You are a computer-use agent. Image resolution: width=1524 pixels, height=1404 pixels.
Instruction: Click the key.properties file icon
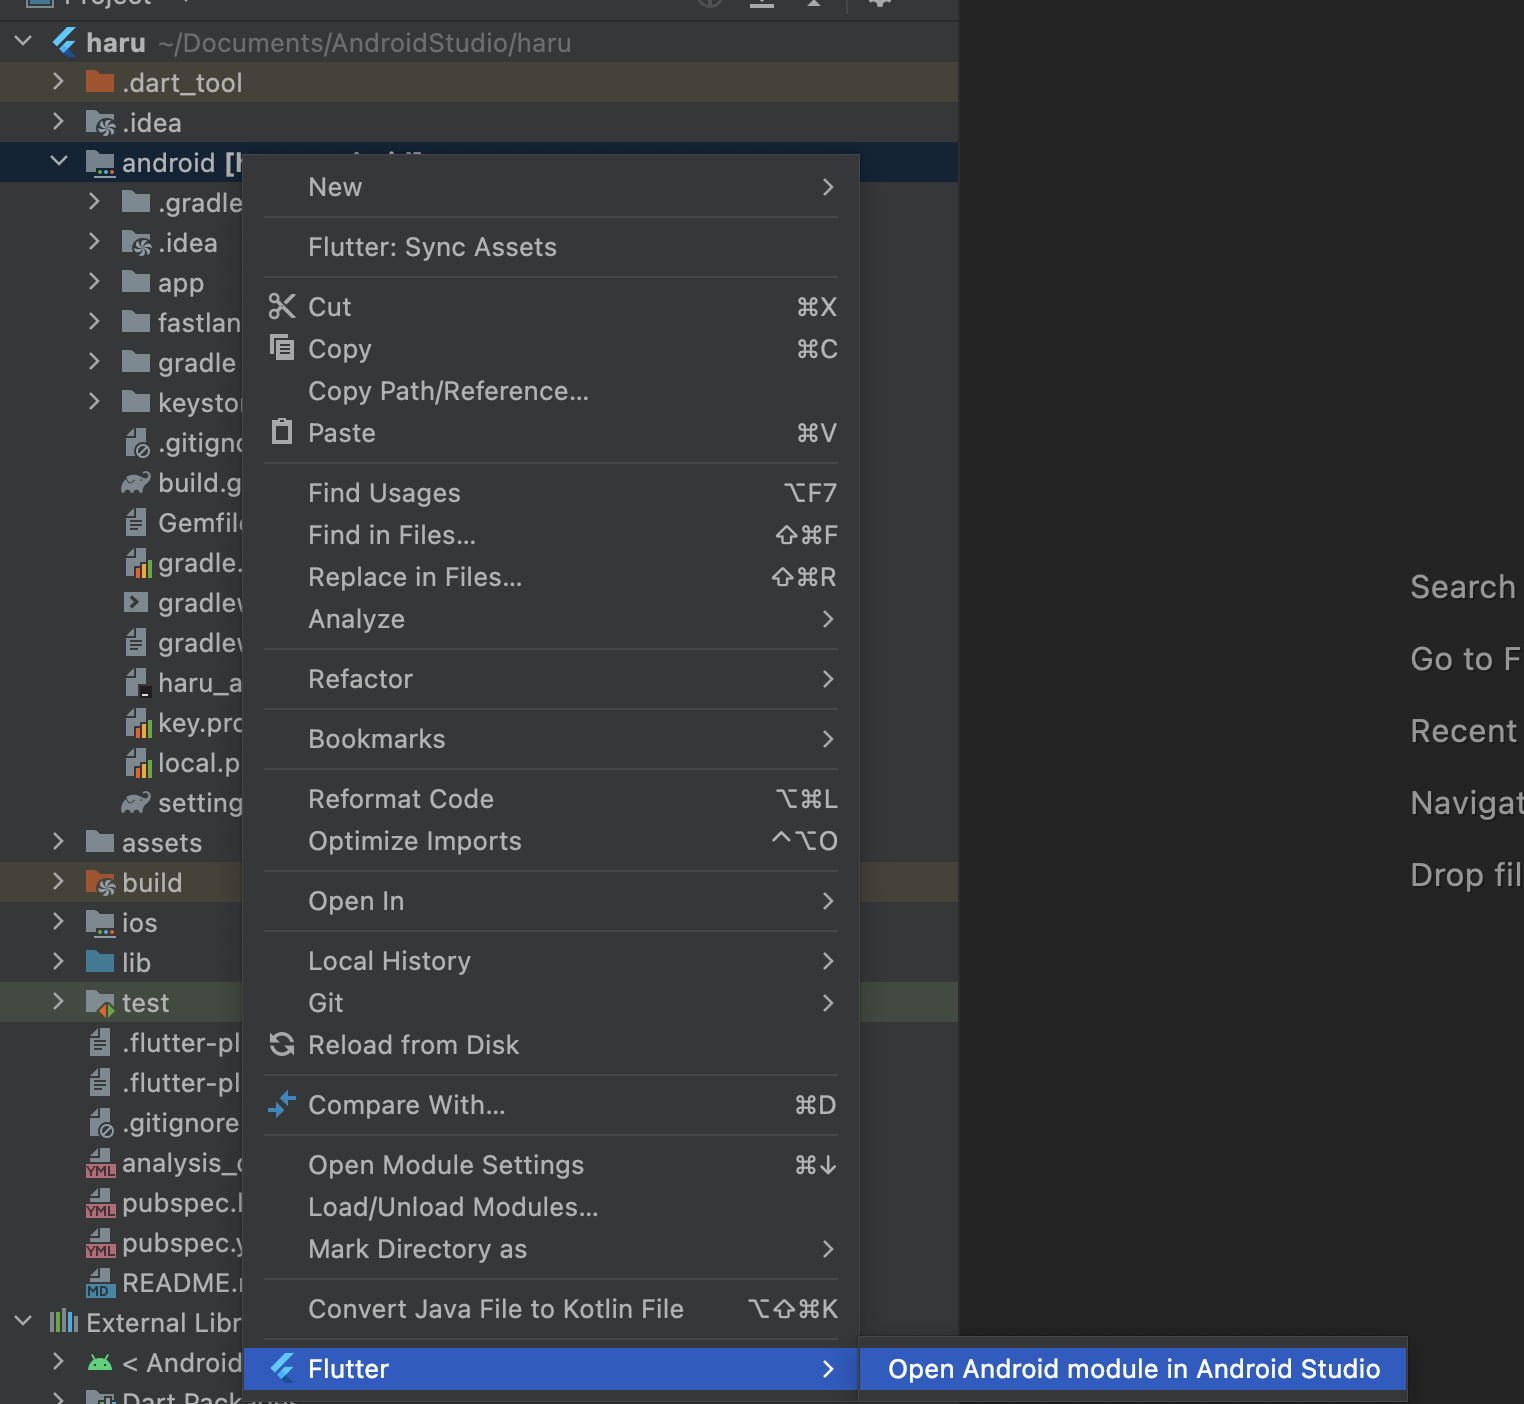(x=138, y=723)
